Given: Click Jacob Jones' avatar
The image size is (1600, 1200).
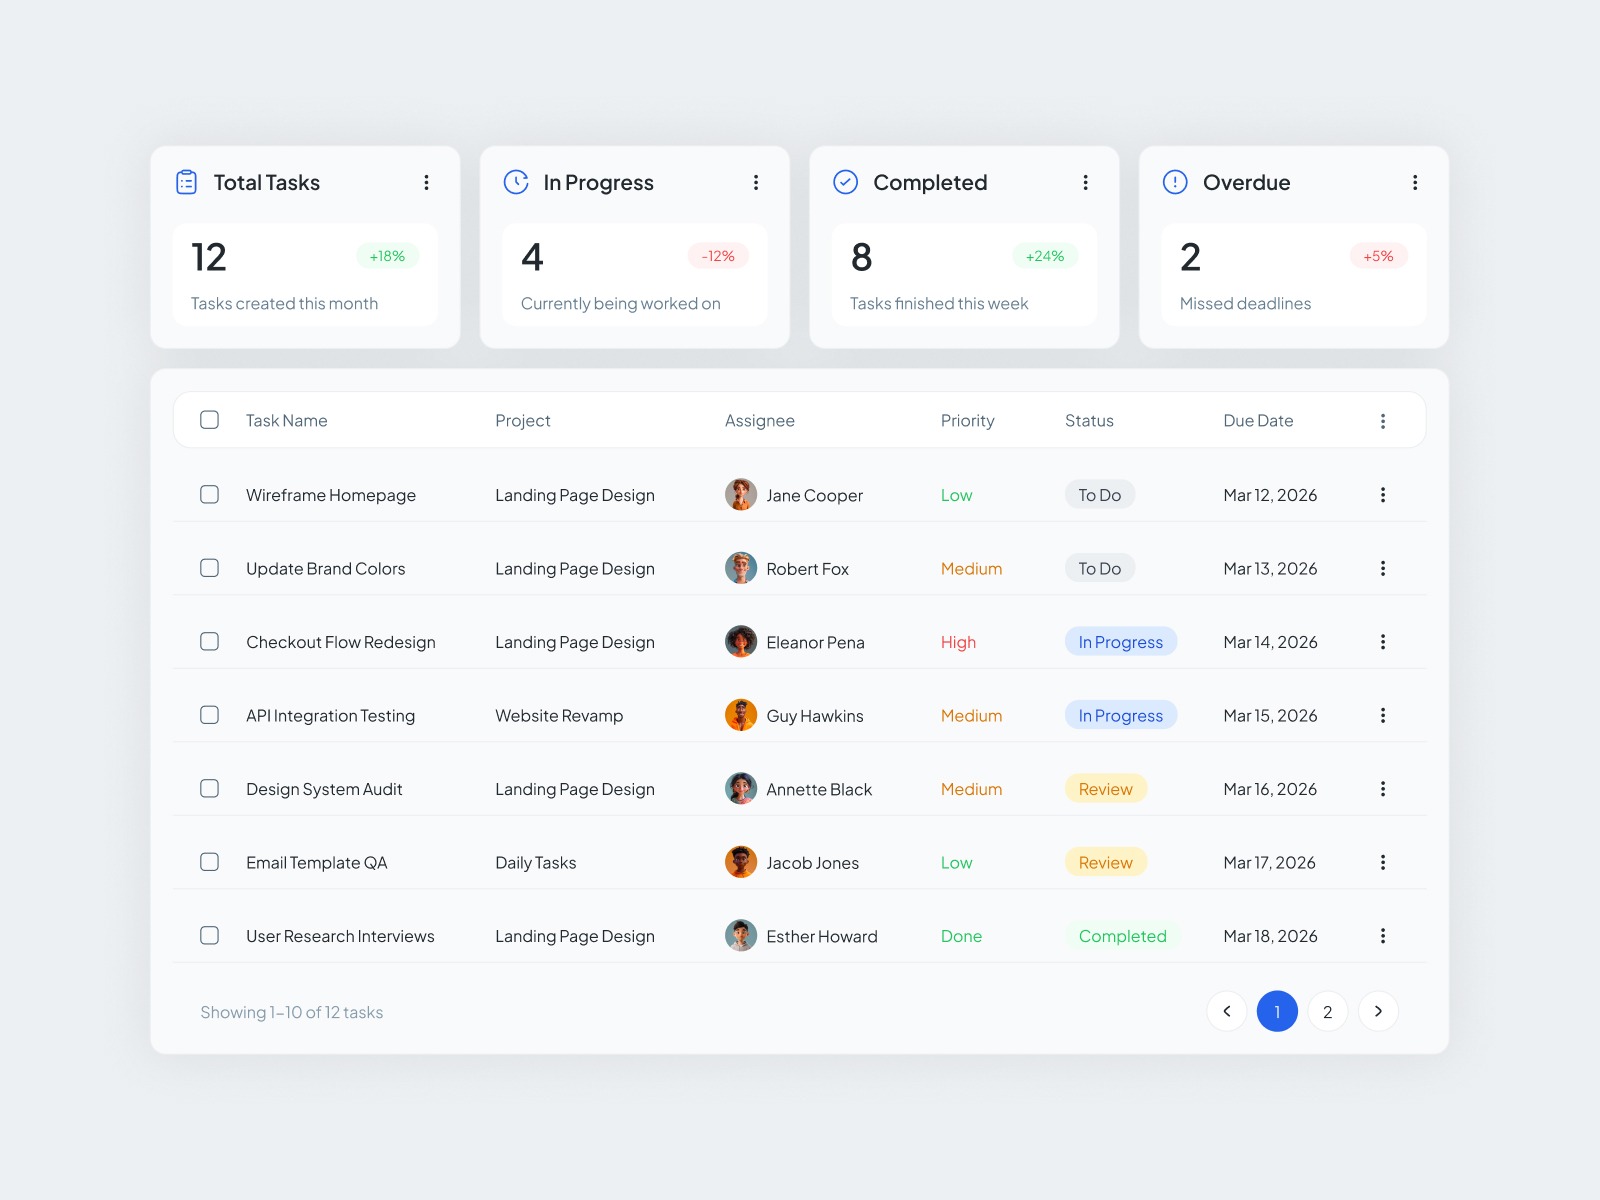Looking at the screenshot, I should [x=741, y=862].
